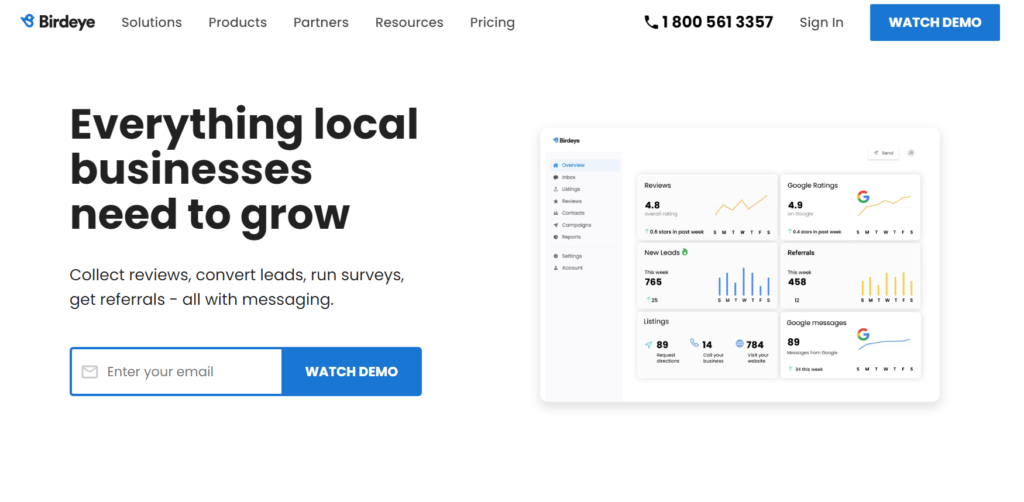Focus the Enter your email input field

click(x=176, y=371)
